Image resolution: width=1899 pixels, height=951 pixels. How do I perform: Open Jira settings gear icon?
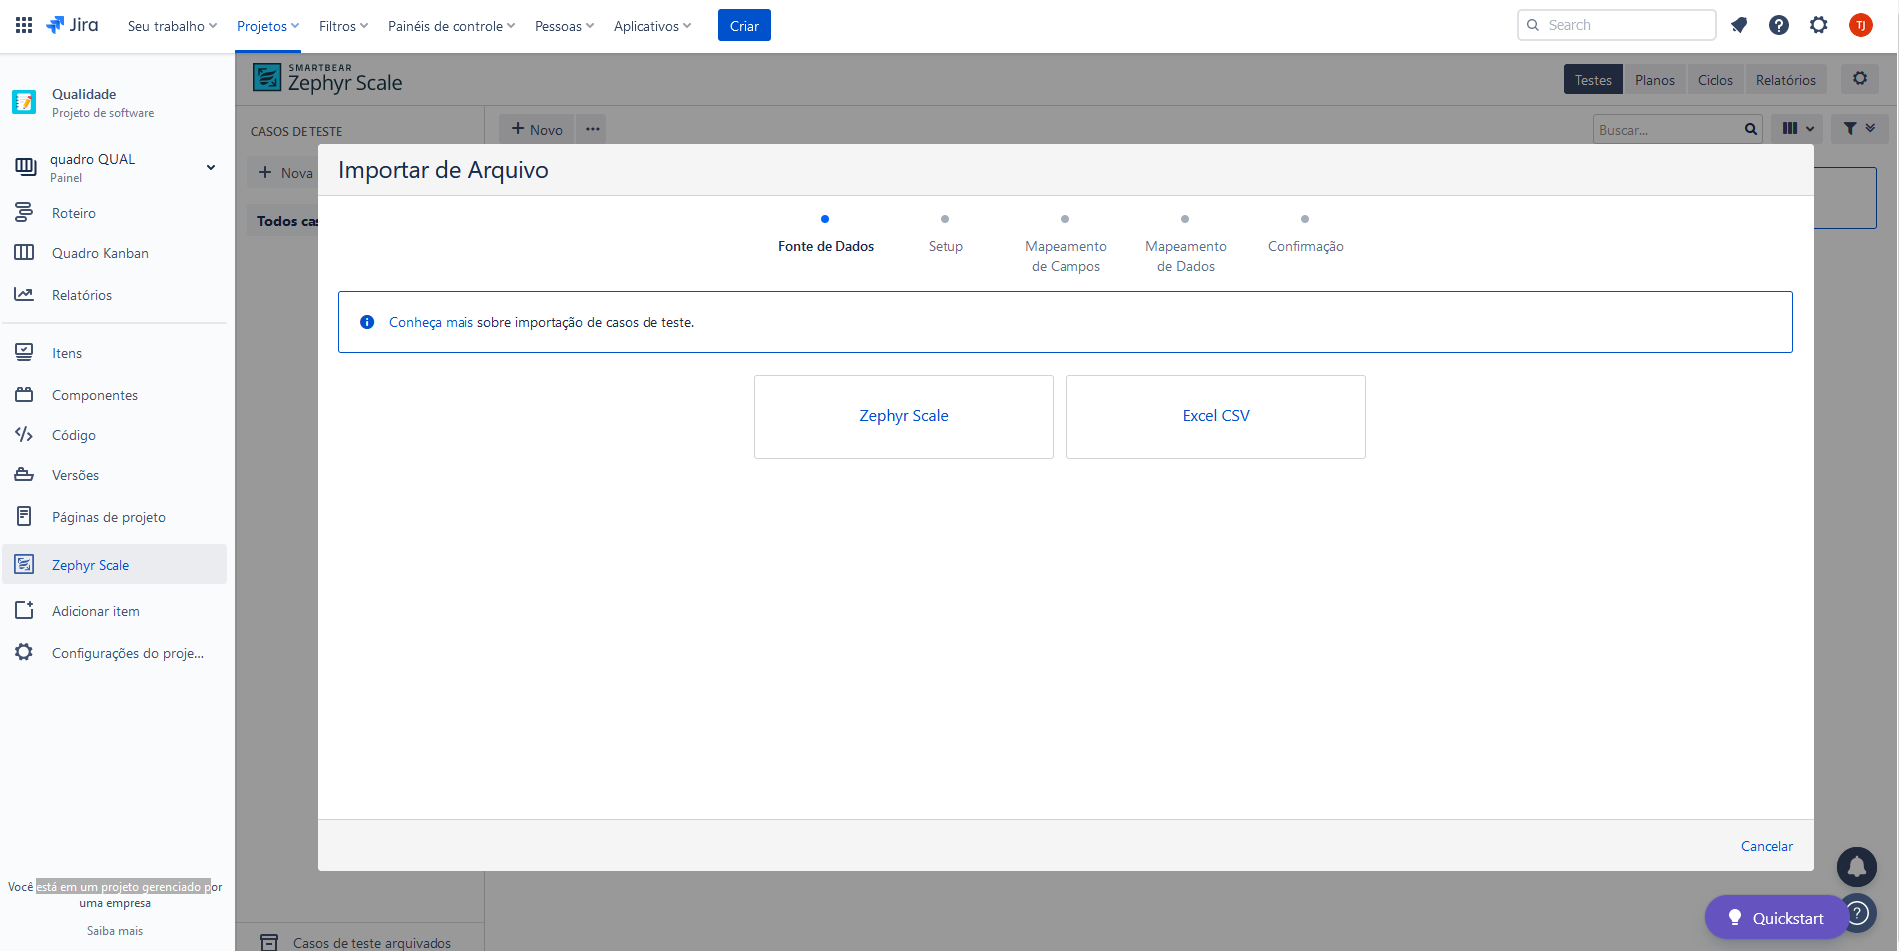(1818, 25)
